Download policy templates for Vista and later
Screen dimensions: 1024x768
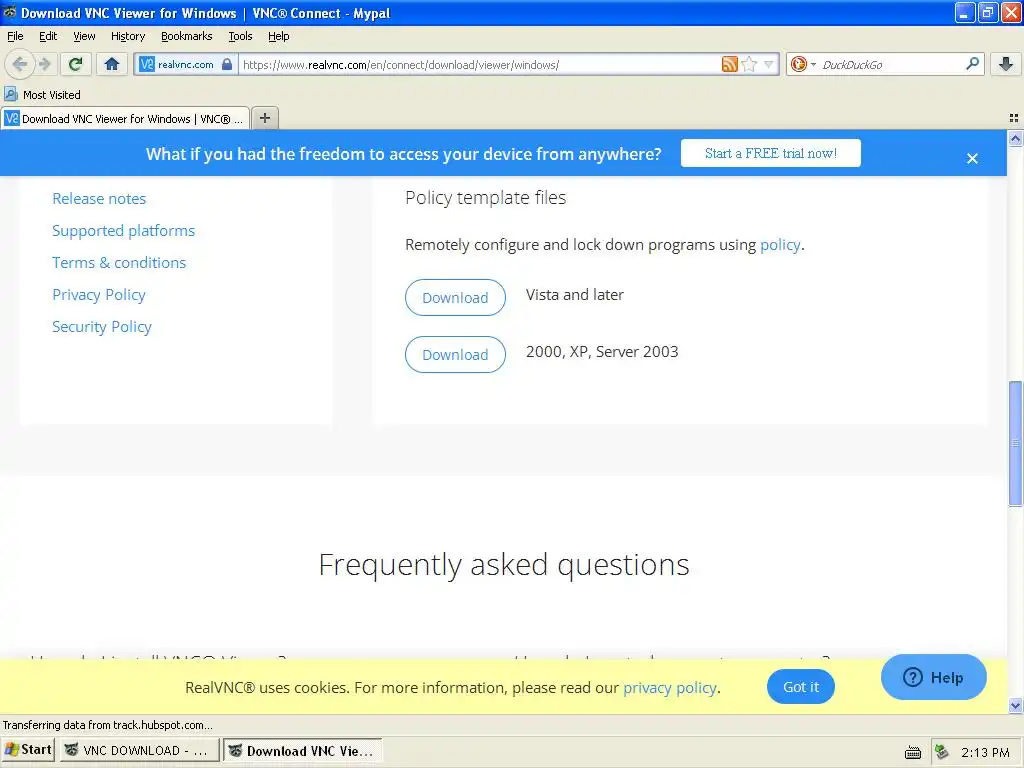click(x=455, y=298)
